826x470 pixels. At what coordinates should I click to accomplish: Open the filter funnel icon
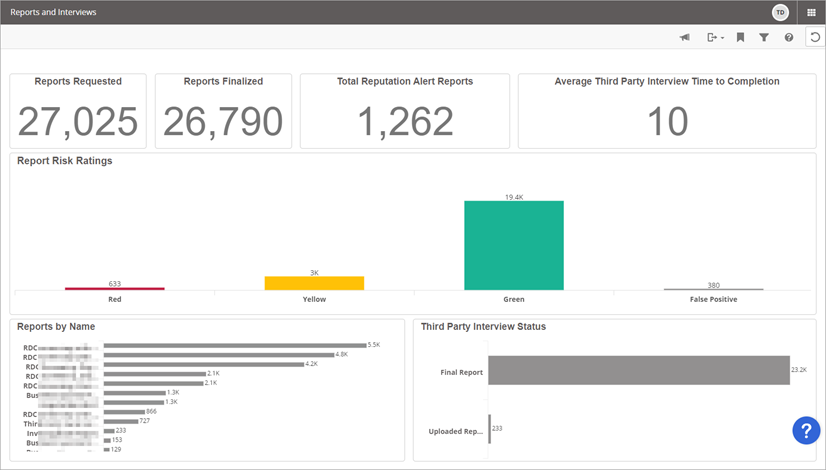click(x=764, y=38)
